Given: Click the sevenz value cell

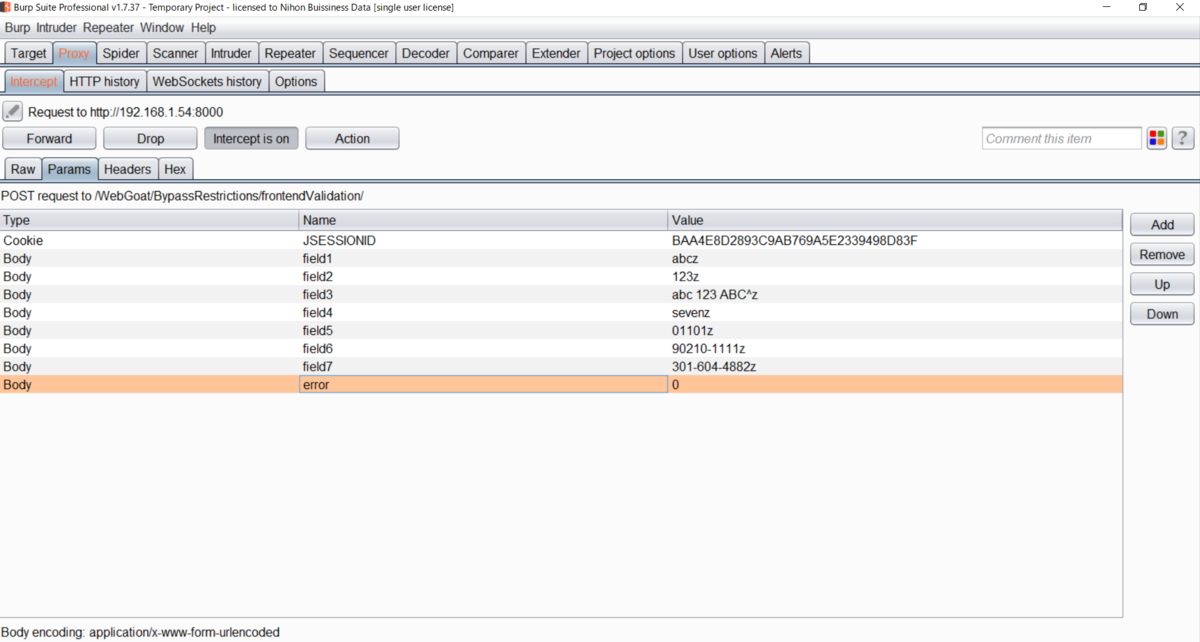Looking at the screenshot, I should [x=895, y=313].
